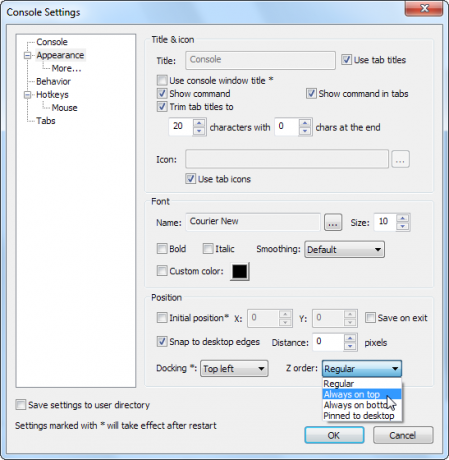Increase chars at the end spinner
Viewport: 449px width, 460px height.
tap(304, 123)
